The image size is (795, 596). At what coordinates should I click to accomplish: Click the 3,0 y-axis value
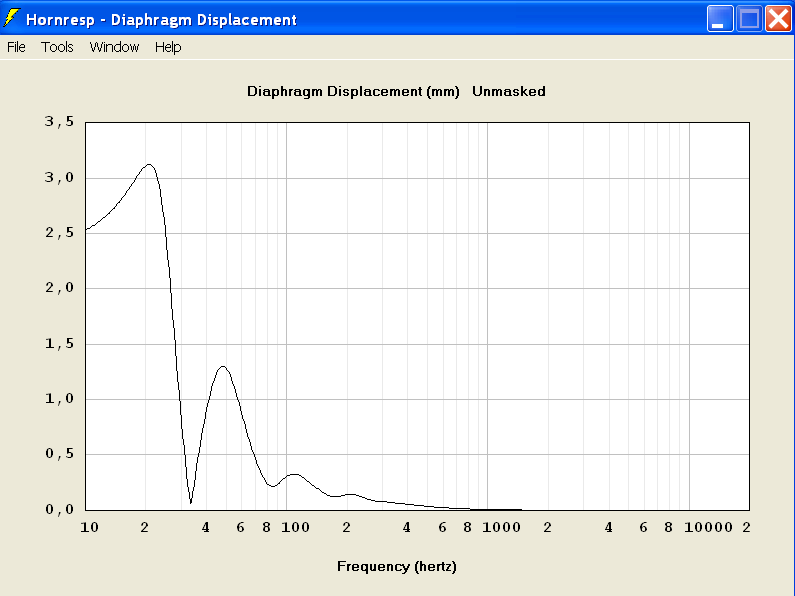59,177
